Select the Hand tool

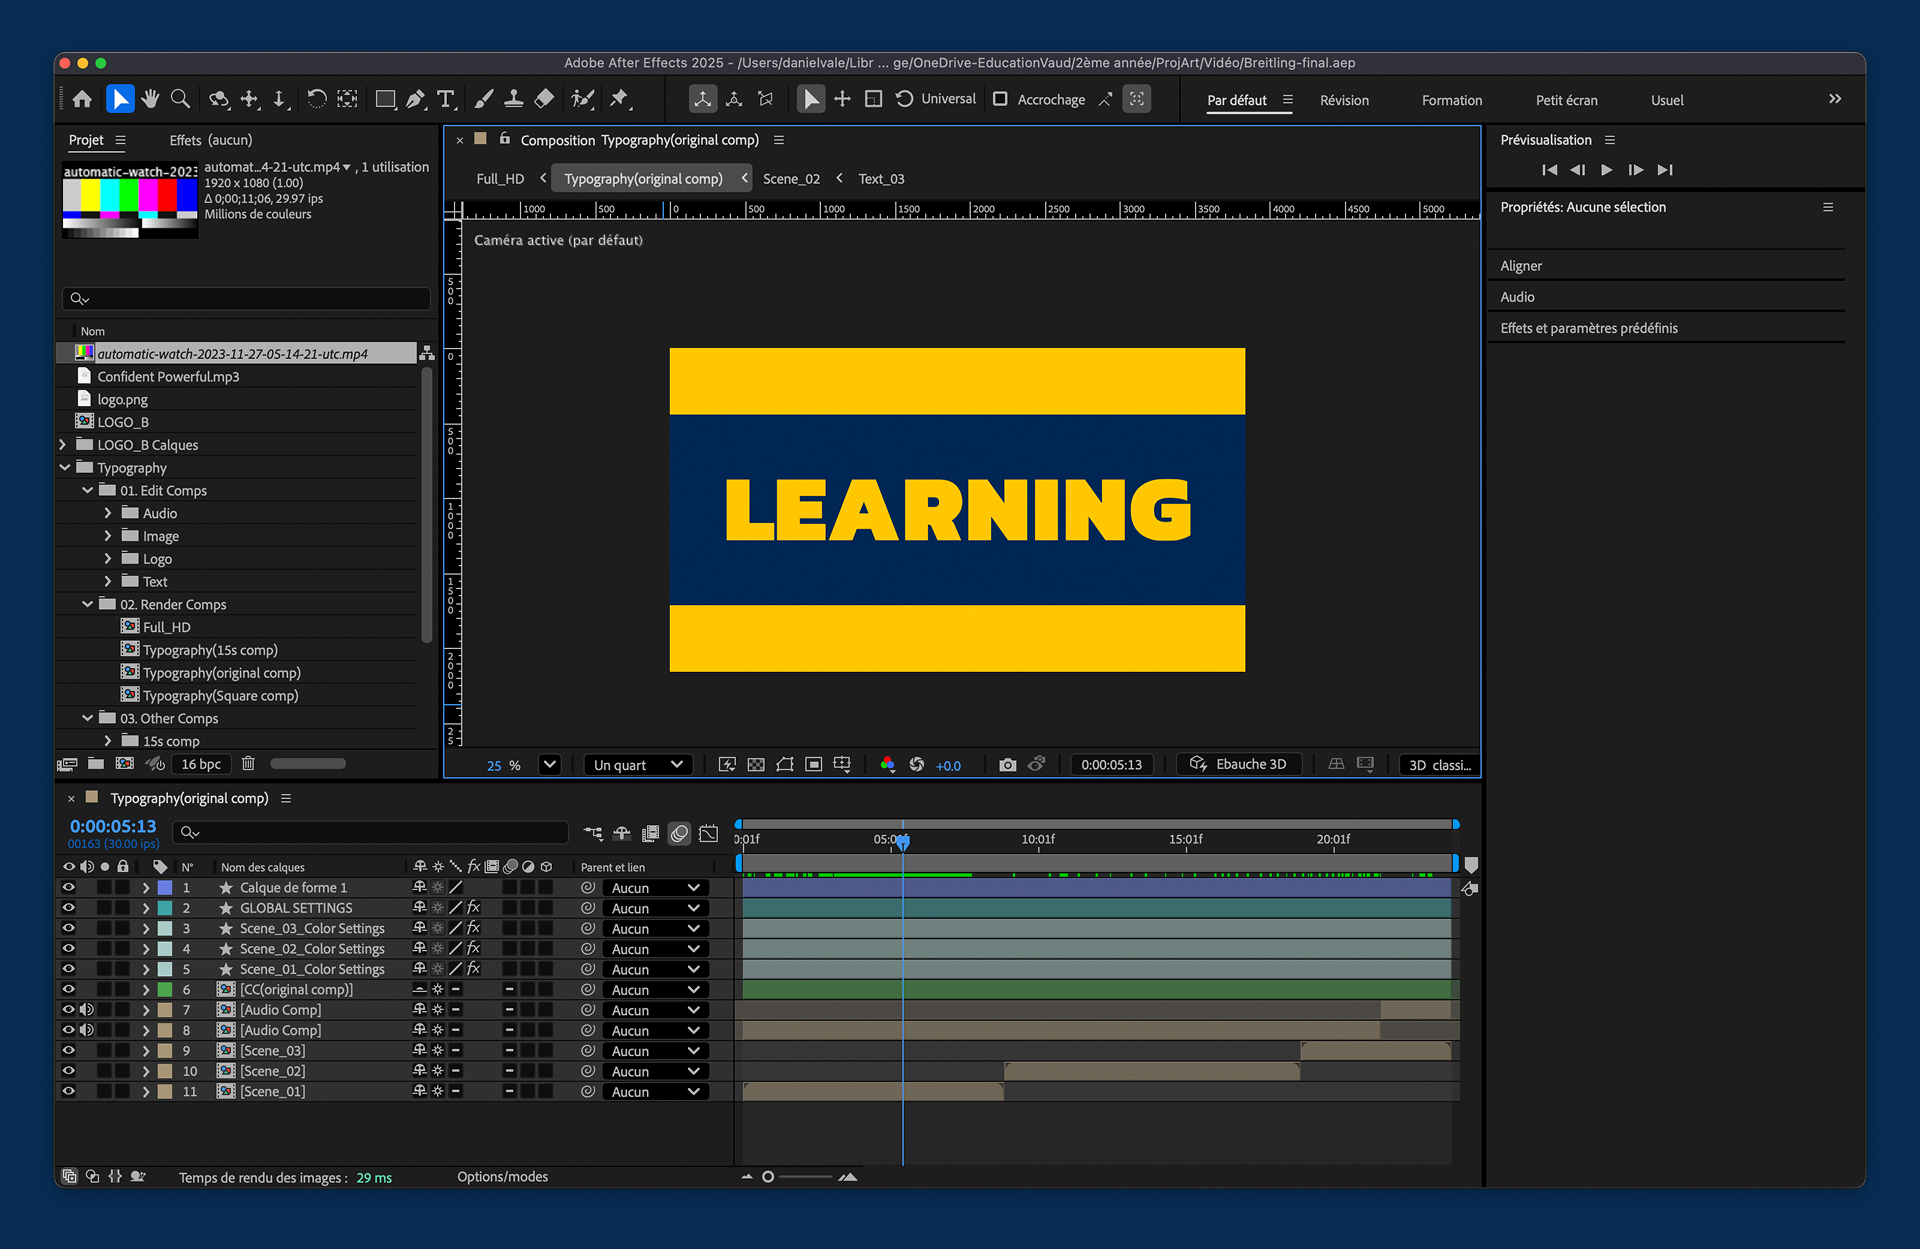[x=150, y=99]
